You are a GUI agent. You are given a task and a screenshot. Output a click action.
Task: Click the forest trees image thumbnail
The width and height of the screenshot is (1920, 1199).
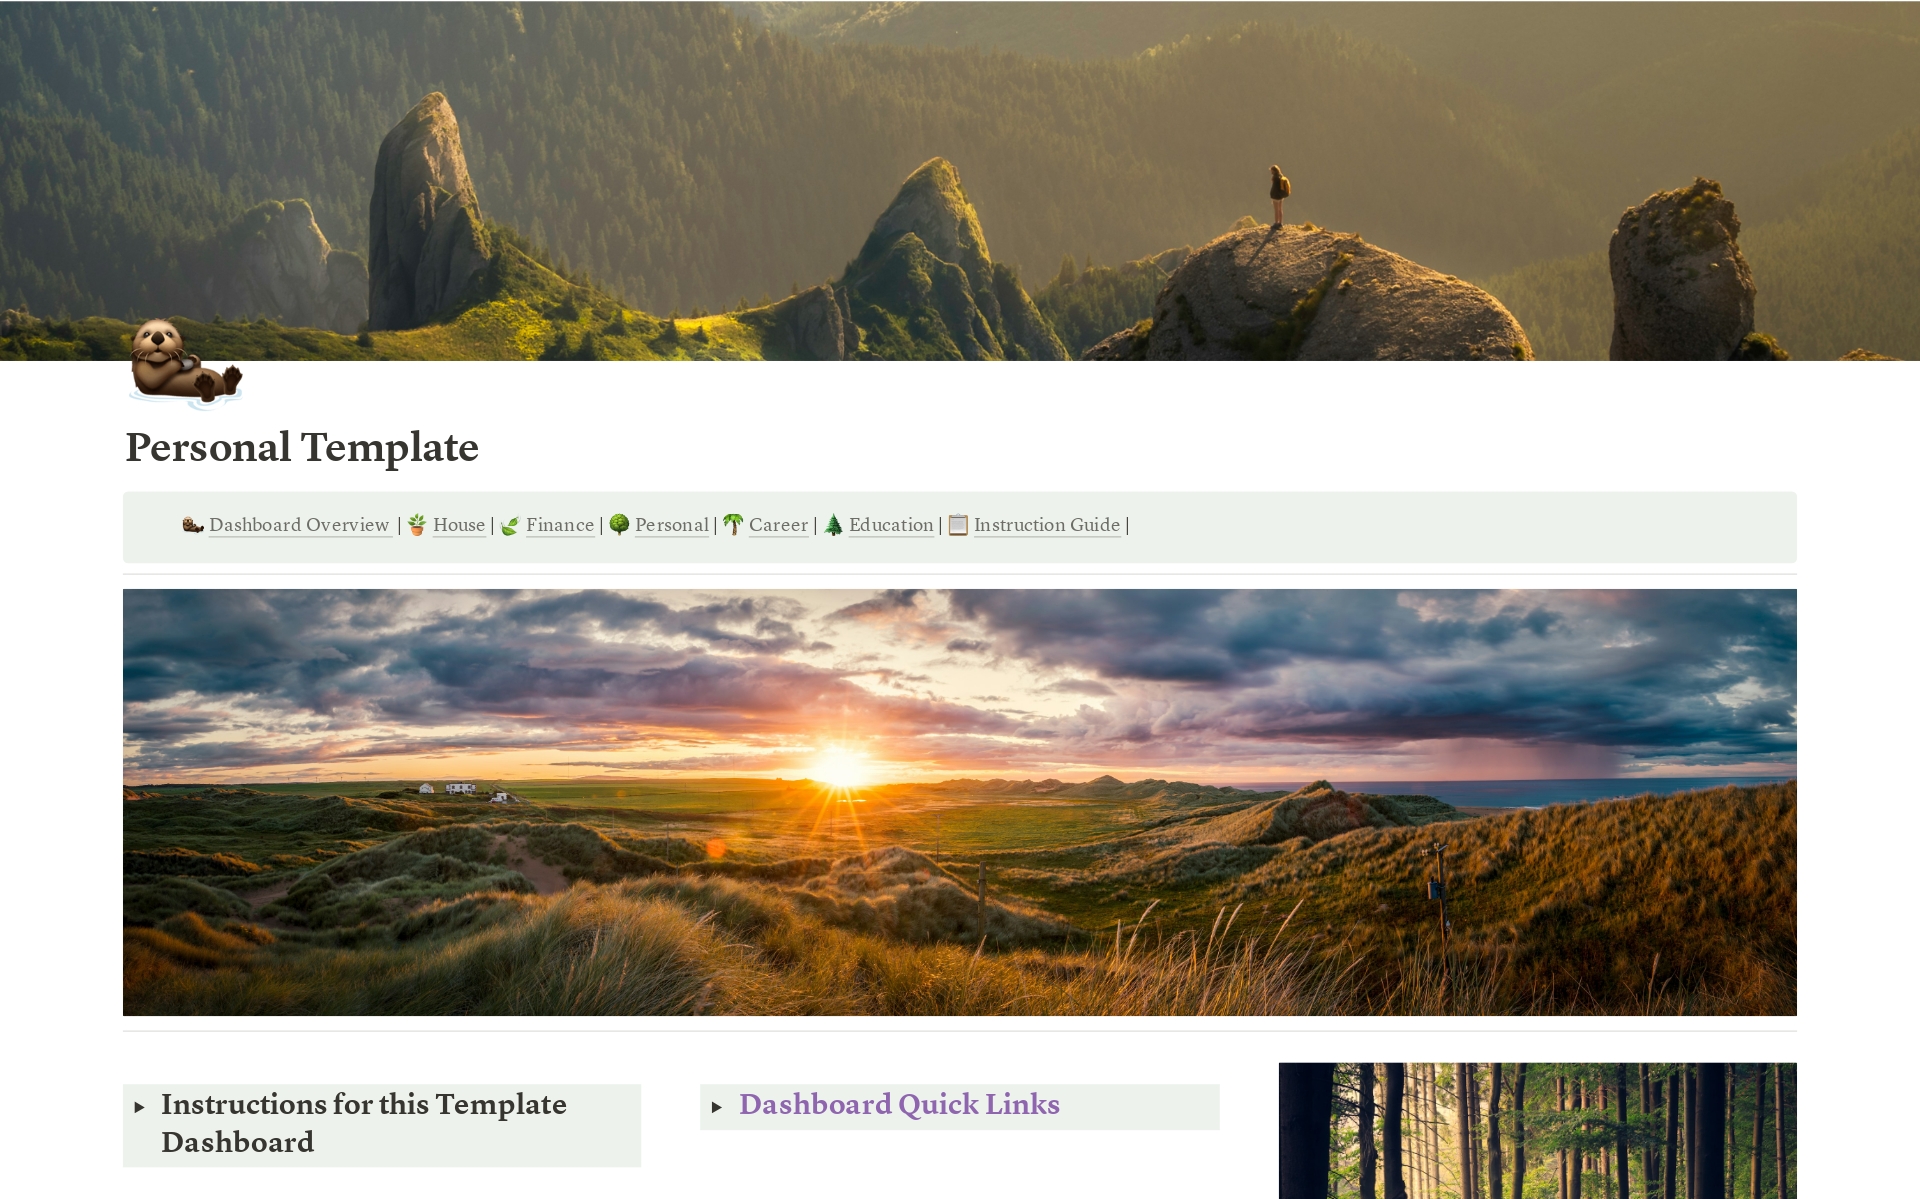click(x=1538, y=1130)
